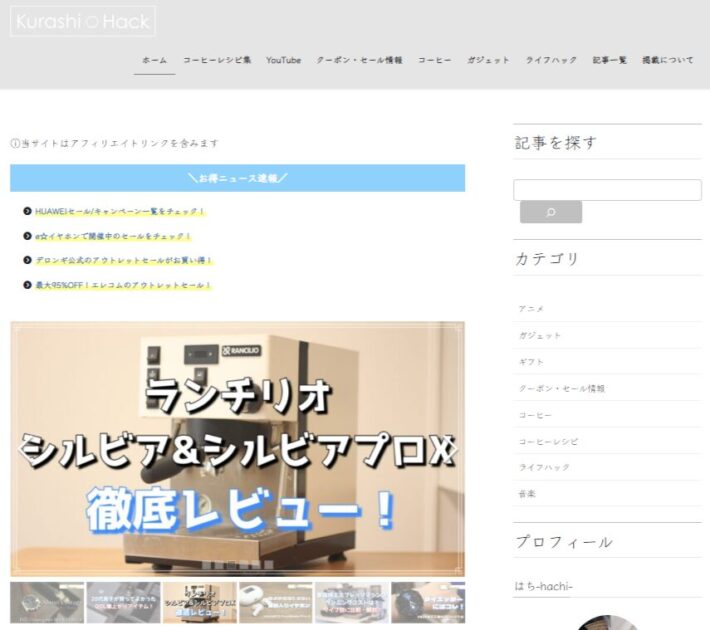Select the fifth slider thumbnail
This screenshot has width=710, height=630.
coord(352,602)
